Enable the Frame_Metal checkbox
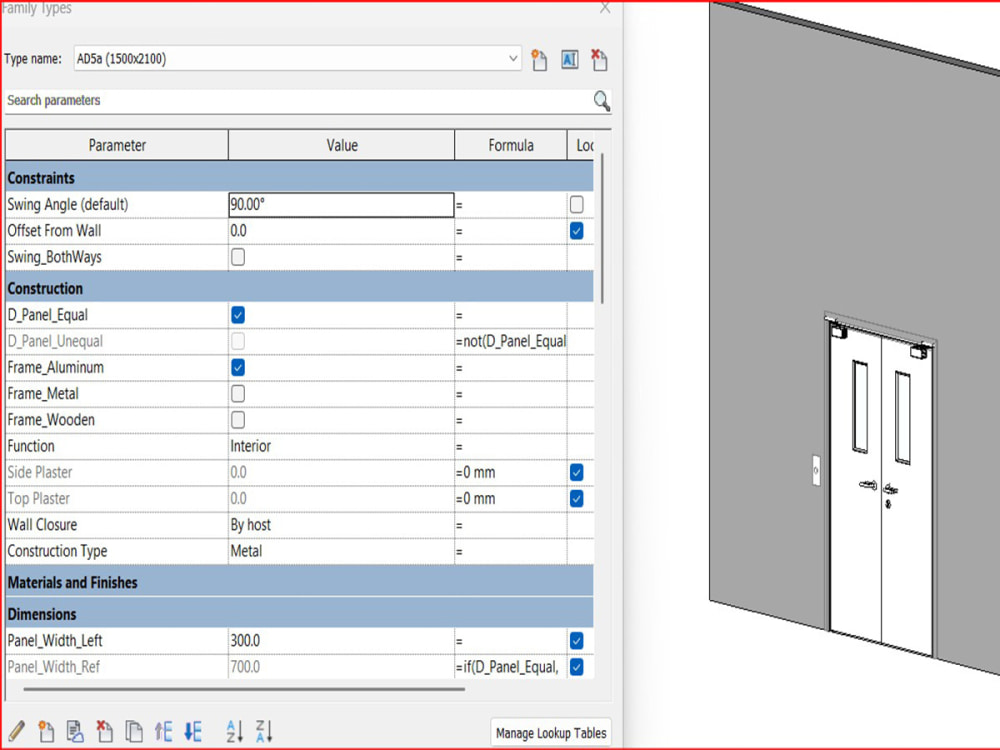 238,393
